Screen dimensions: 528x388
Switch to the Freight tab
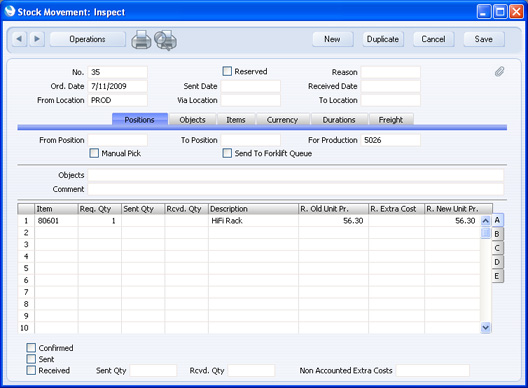point(391,120)
